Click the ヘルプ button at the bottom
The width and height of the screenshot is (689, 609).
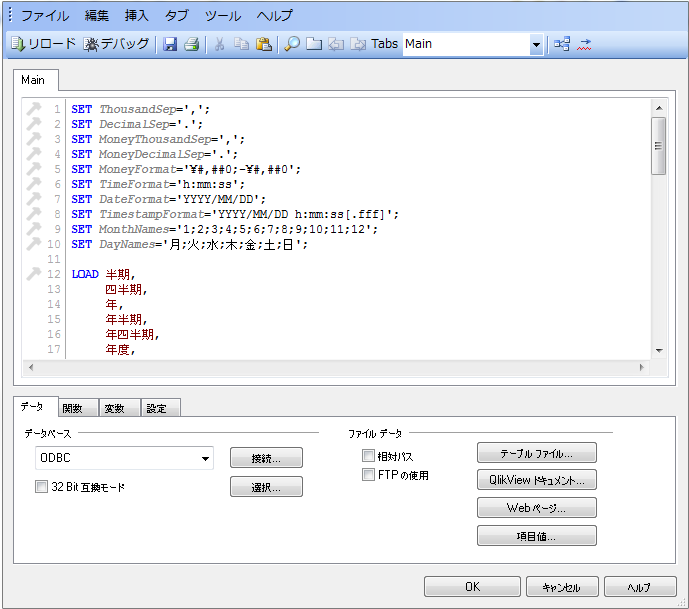click(640, 587)
